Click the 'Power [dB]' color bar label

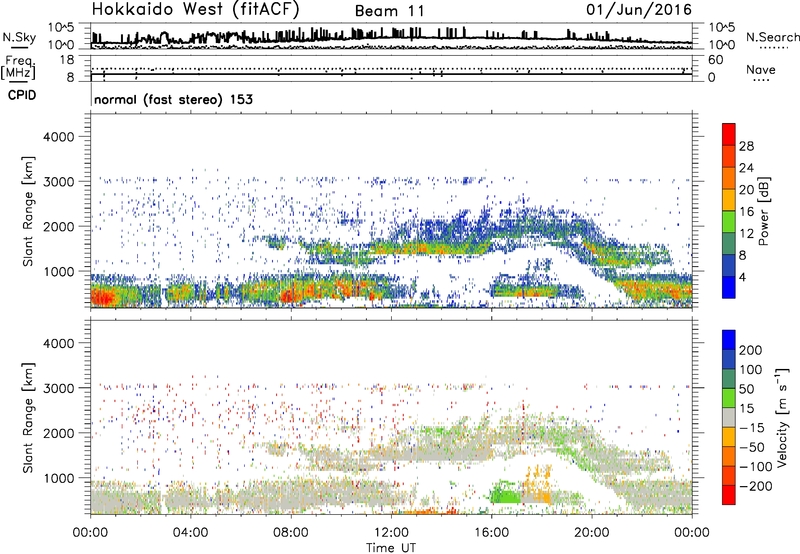tap(764, 211)
